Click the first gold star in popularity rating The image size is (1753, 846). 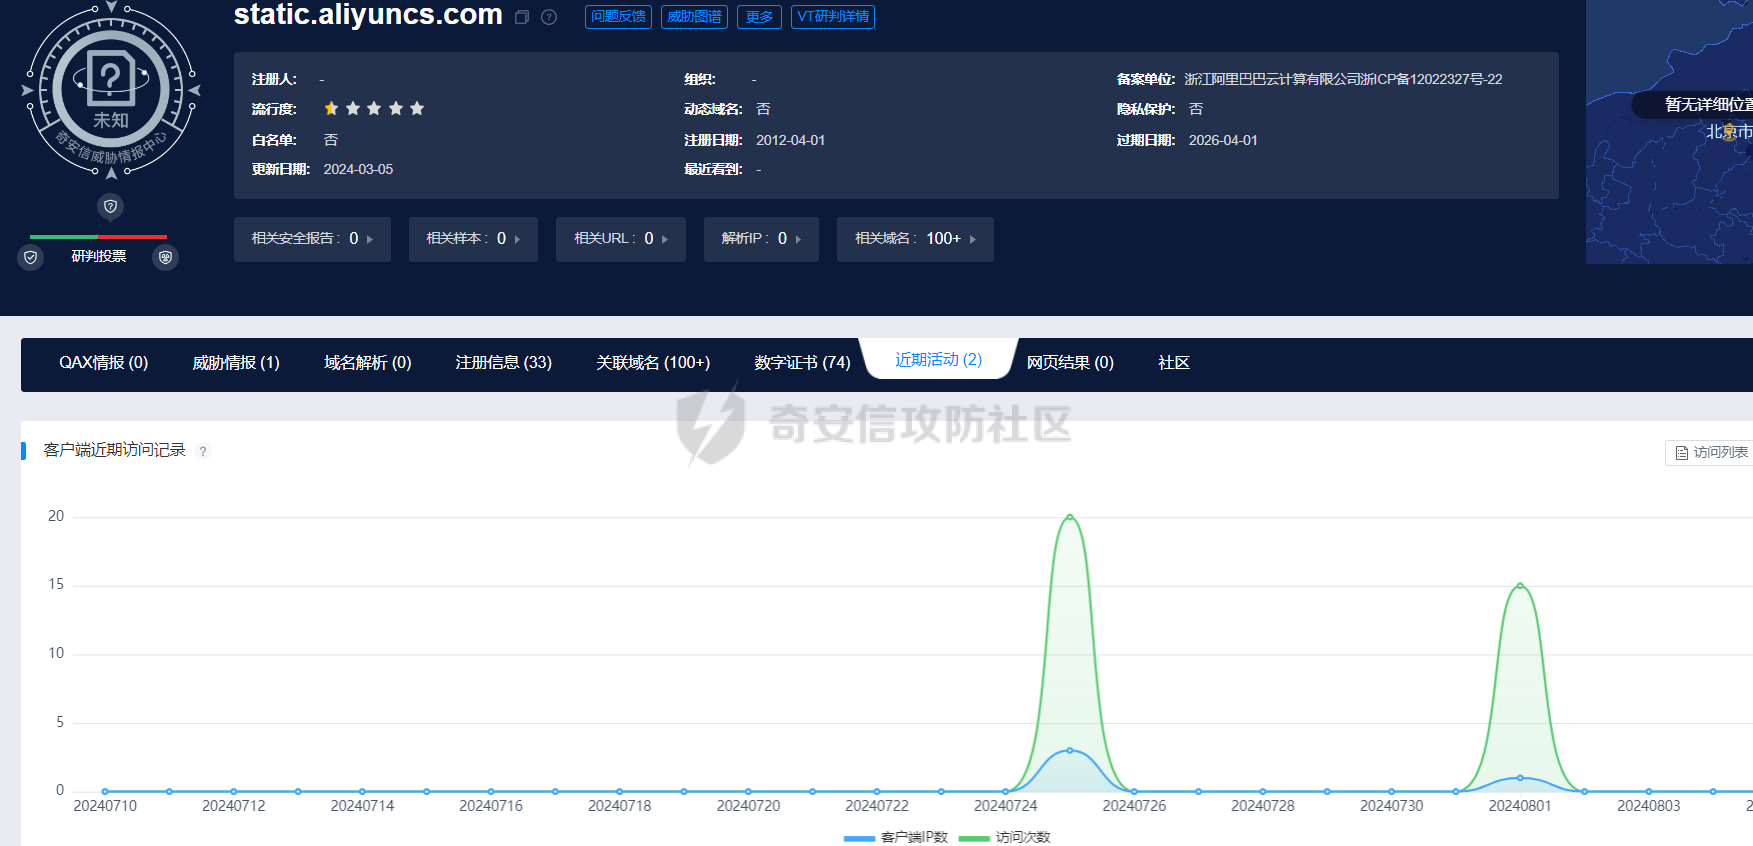pyautogui.click(x=331, y=108)
